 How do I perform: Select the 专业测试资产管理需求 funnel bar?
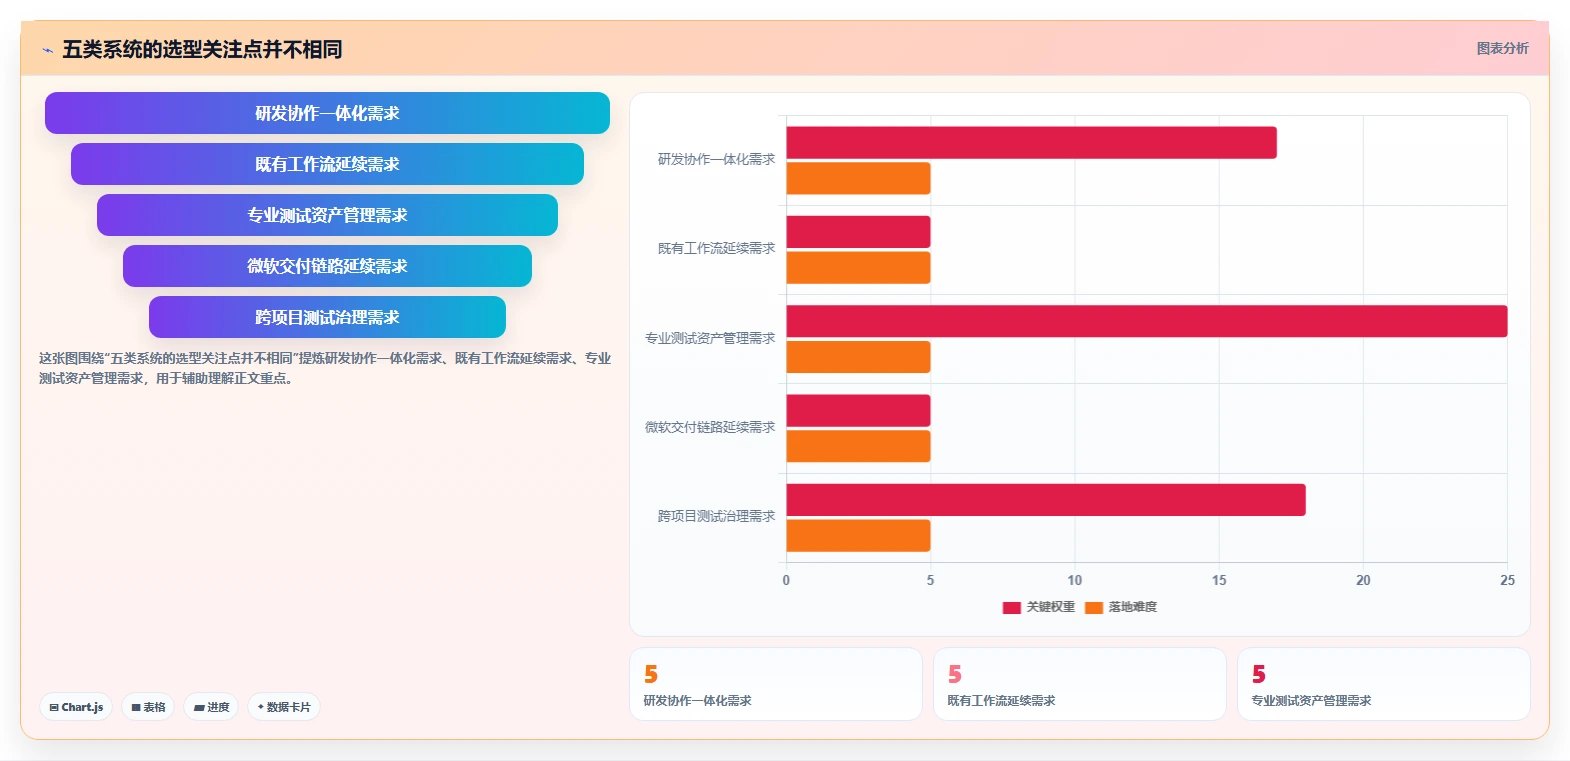pyautogui.click(x=327, y=215)
